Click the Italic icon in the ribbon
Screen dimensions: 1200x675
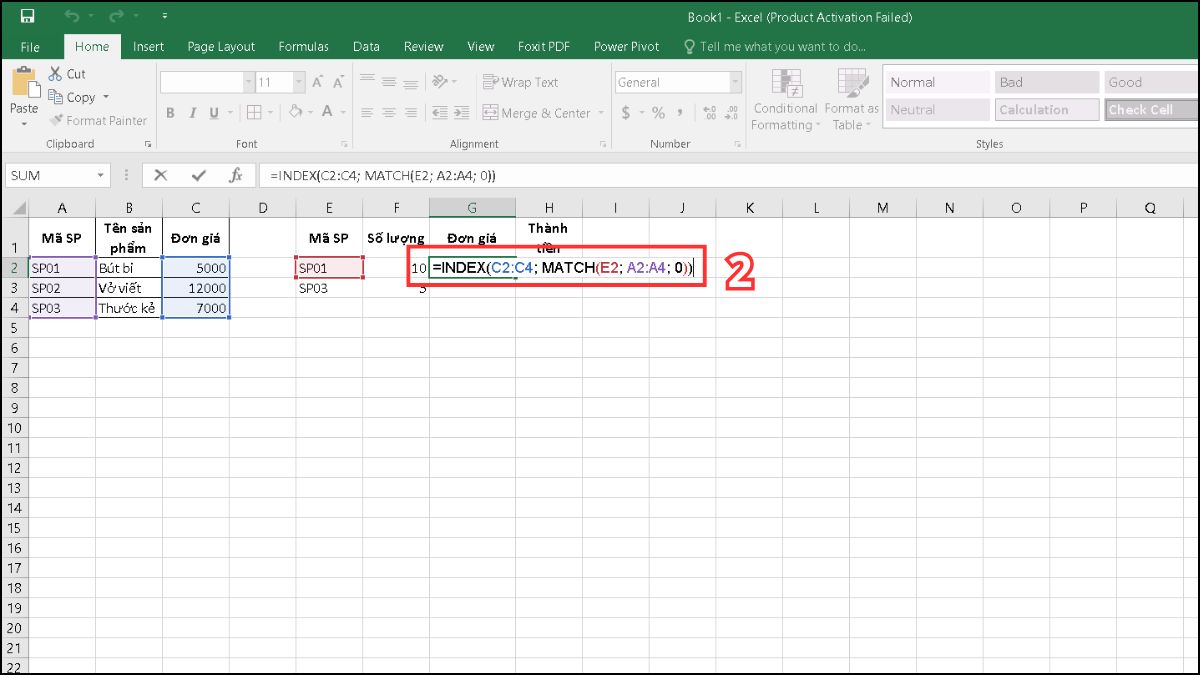[x=191, y=113]
